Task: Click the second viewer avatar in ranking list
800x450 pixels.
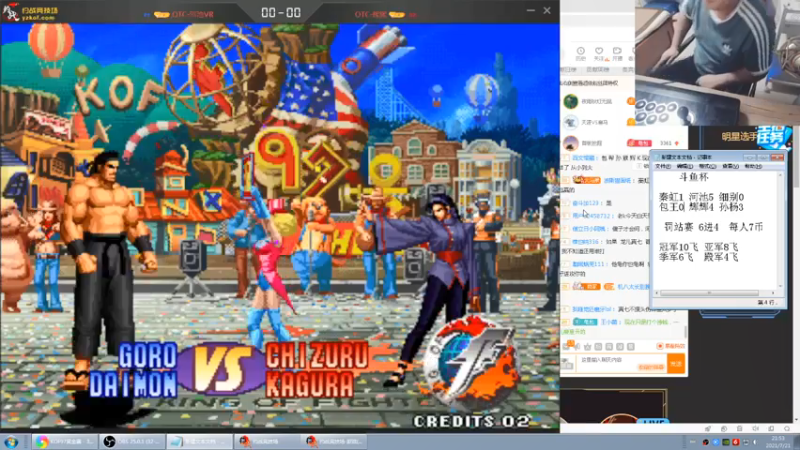Action: tap(570, 122)
